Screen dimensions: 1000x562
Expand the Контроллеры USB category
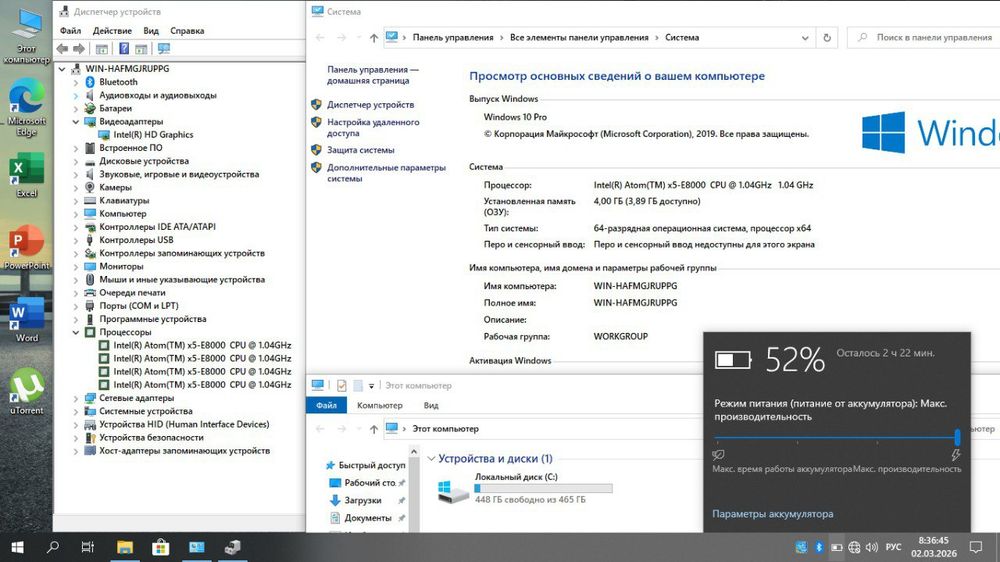pyautogui.click(x=76, y=240)
